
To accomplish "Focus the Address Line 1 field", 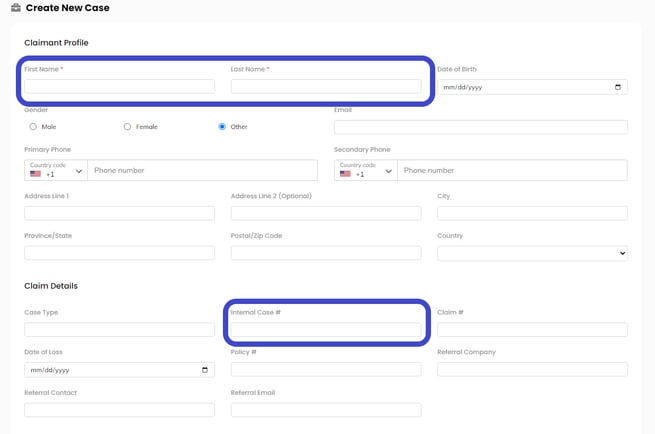I will 119,213.
